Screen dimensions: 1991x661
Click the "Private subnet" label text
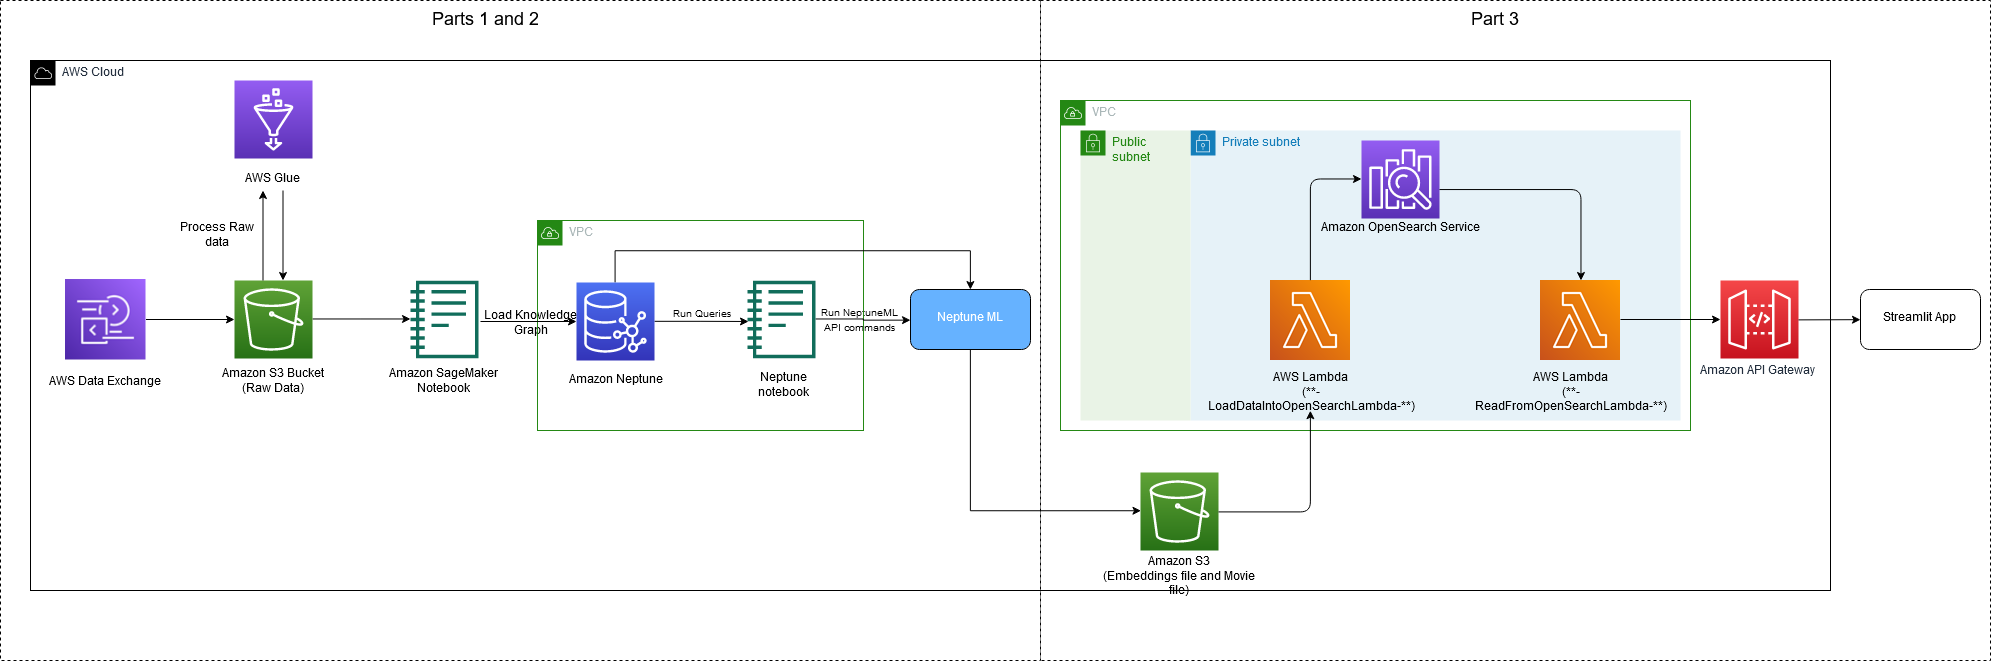tap(1261, 142)
